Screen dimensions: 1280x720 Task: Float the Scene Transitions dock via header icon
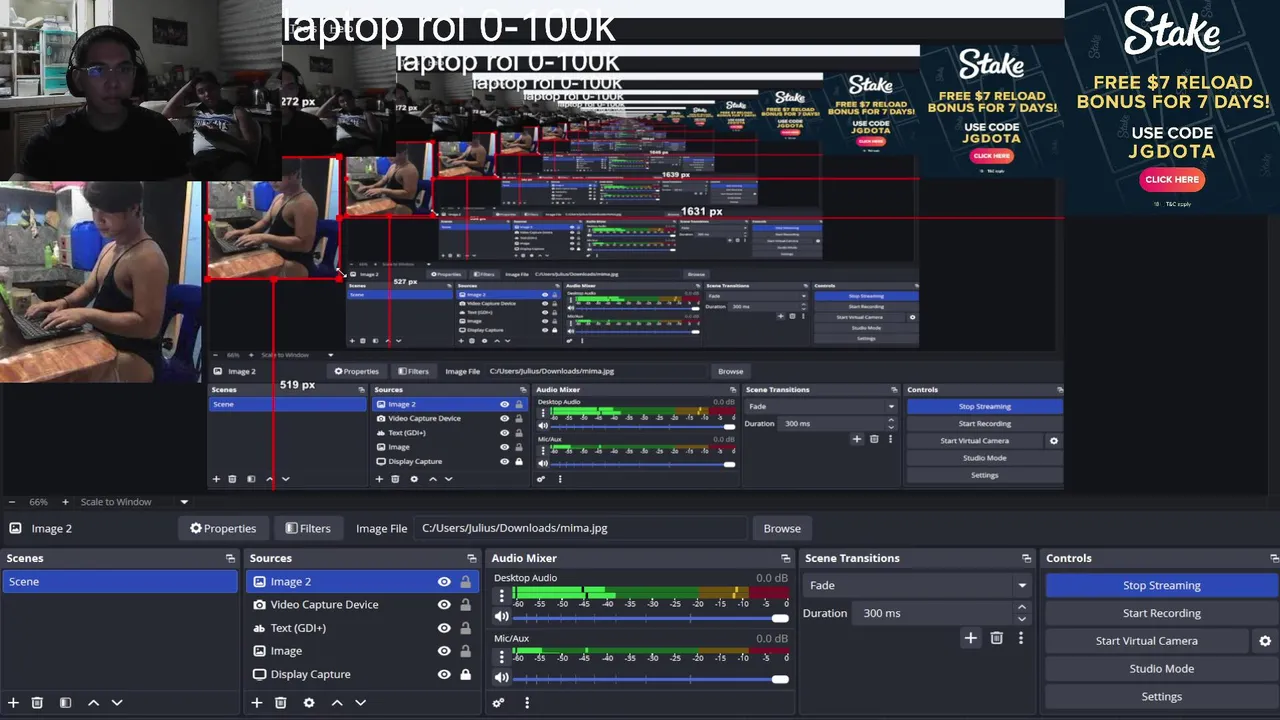[x=1026, y=558]
